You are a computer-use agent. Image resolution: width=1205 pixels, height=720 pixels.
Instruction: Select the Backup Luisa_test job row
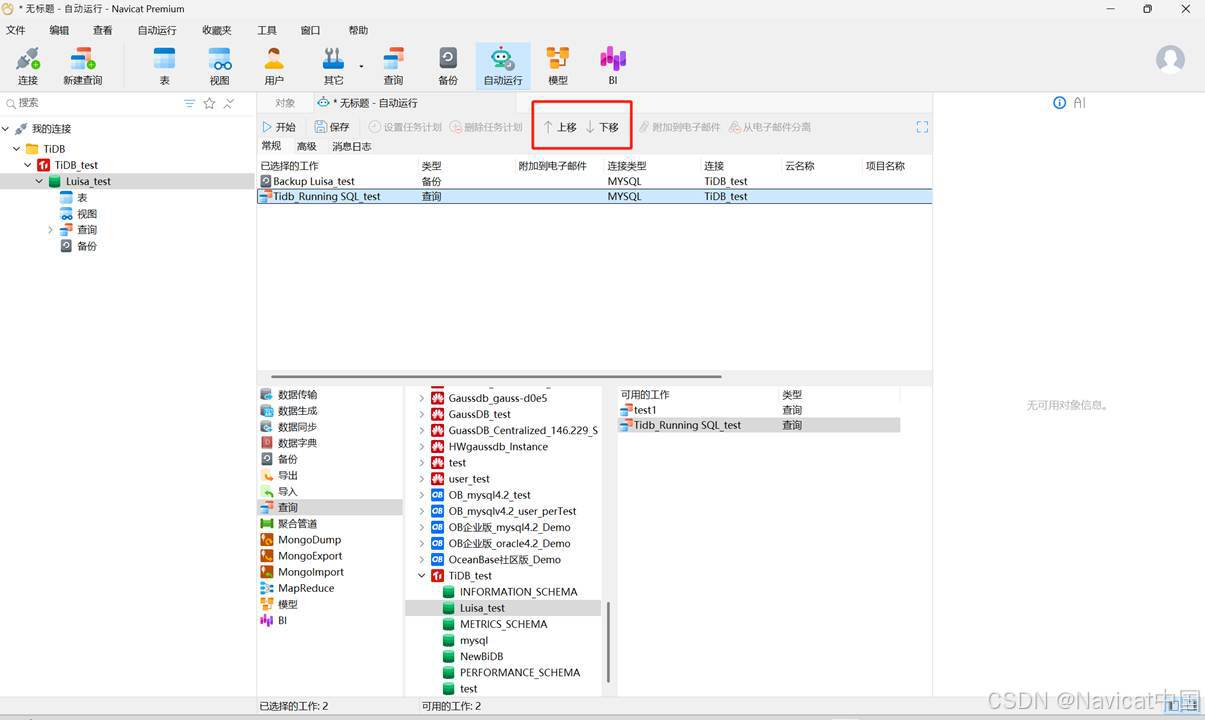pyautogui.click(x=594, y=181)
